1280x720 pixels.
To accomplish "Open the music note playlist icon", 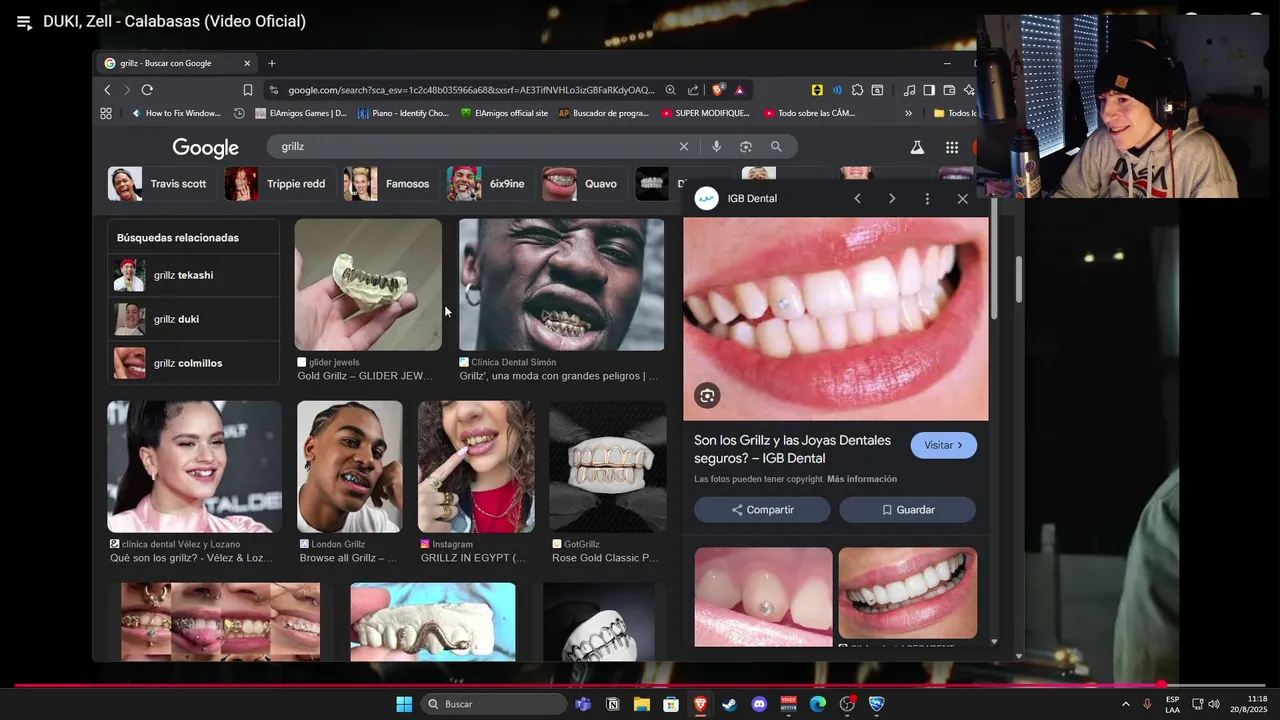I will pyautogui.click(x=909, y=90).
